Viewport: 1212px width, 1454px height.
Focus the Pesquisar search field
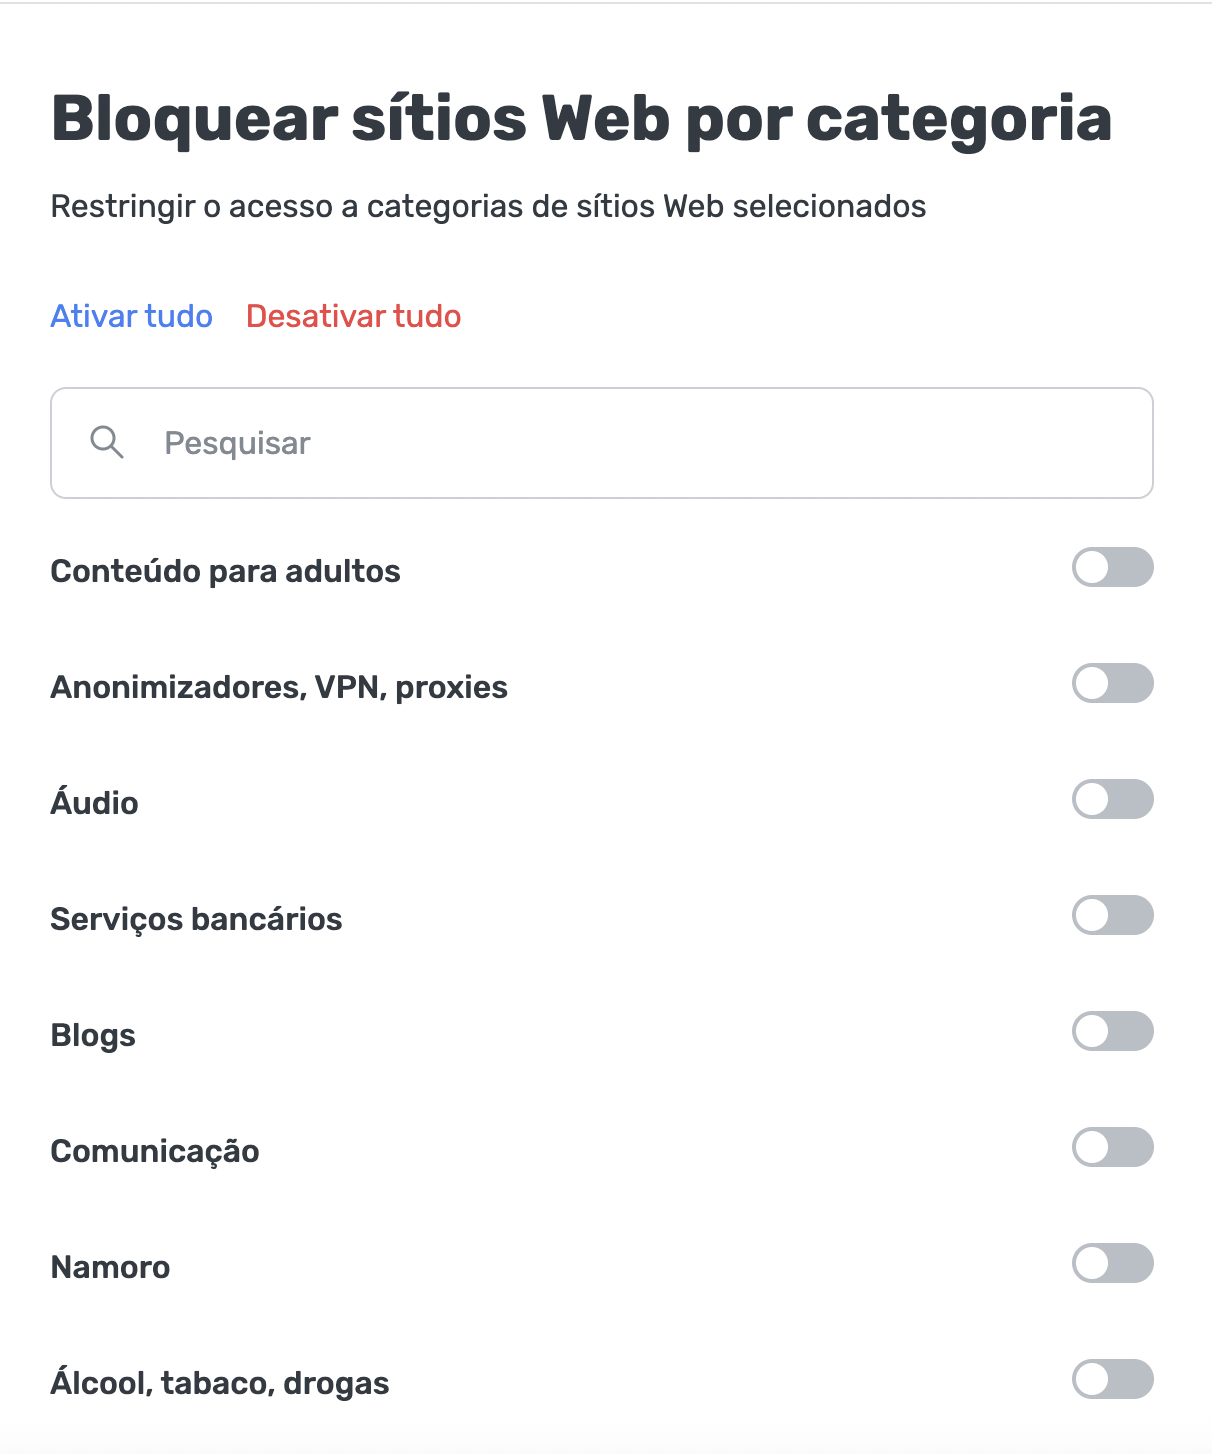640,443
